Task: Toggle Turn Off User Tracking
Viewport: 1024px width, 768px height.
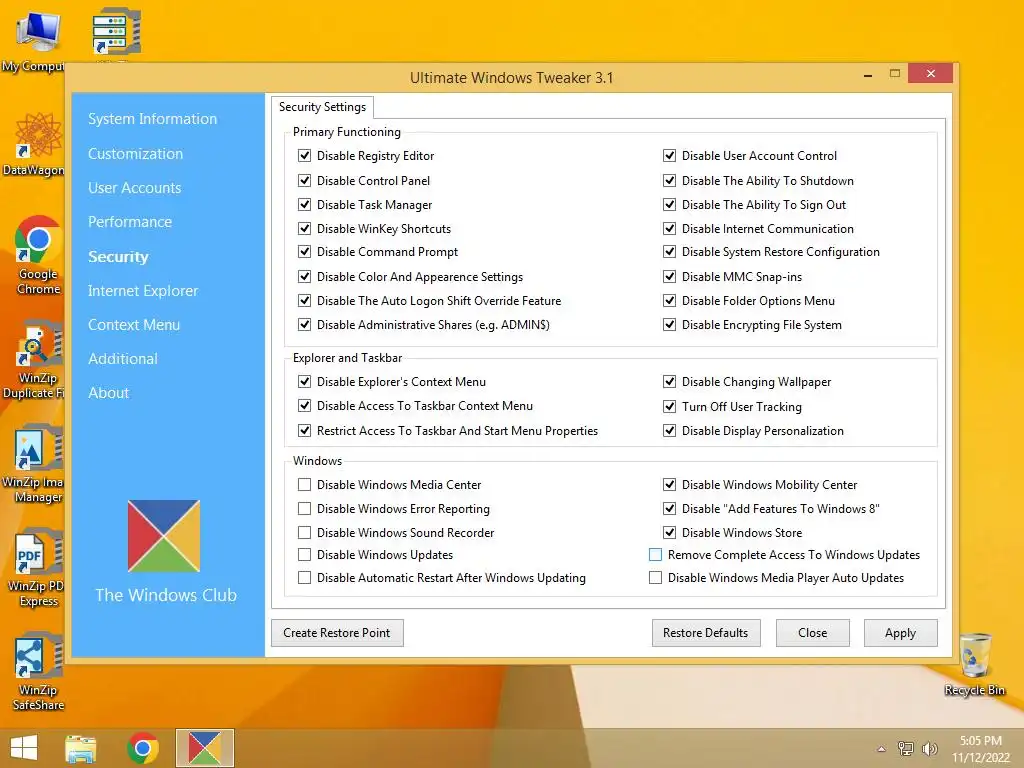Action: (x=669, y=406)
